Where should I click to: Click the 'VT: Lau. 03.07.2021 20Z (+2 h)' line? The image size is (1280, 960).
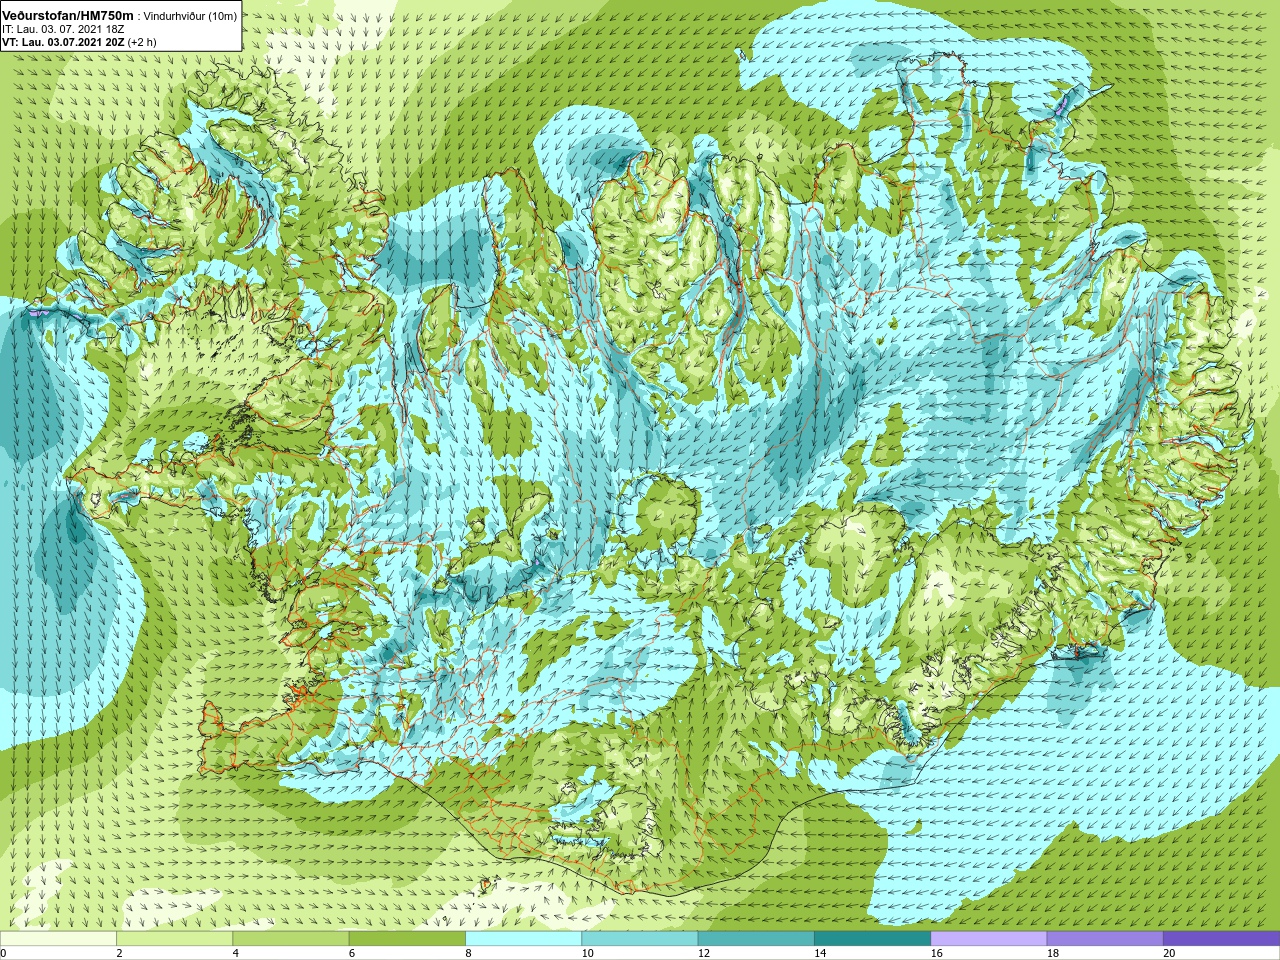coord(79,42)
